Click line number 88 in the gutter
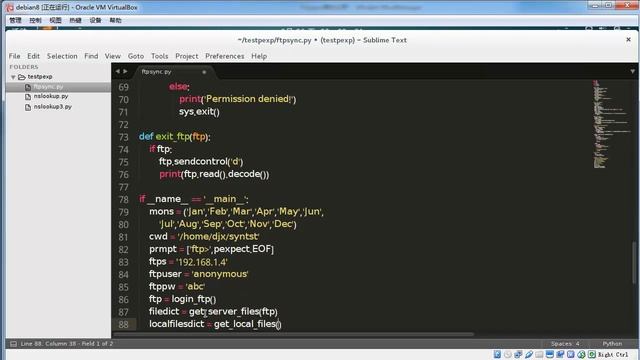 123,324
